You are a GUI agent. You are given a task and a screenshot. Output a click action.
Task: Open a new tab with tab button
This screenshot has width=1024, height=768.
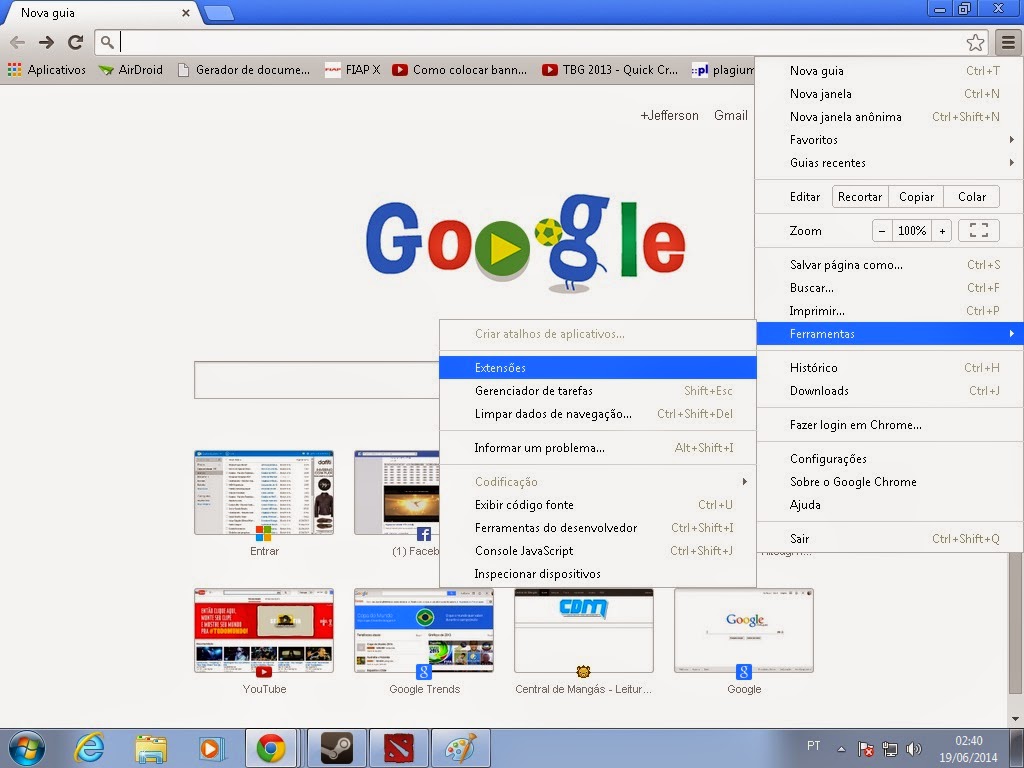tap(219, 13)
